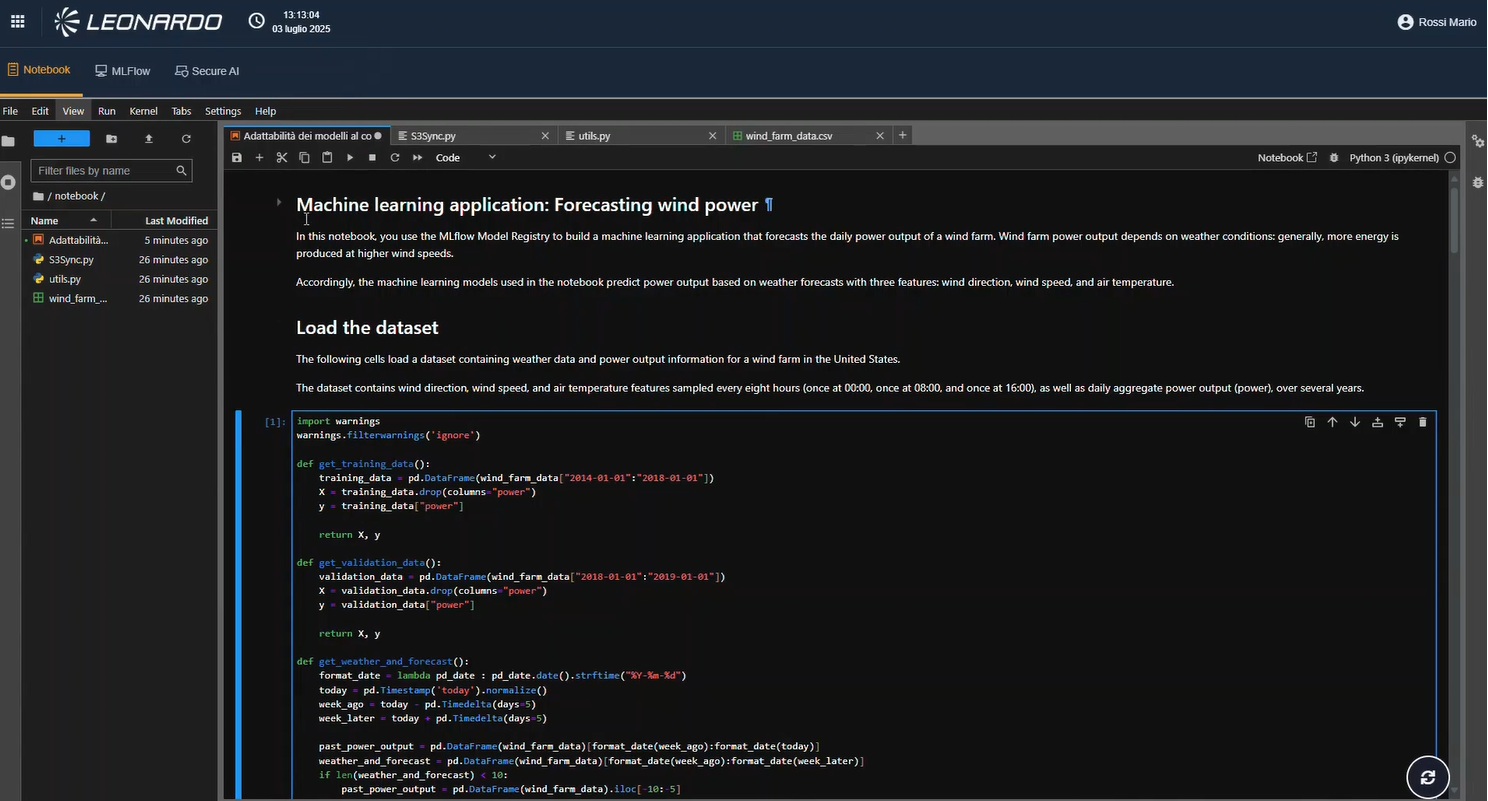Save the notebook with the disk icon
The image size is (1488, 801).
coord(237,158)
